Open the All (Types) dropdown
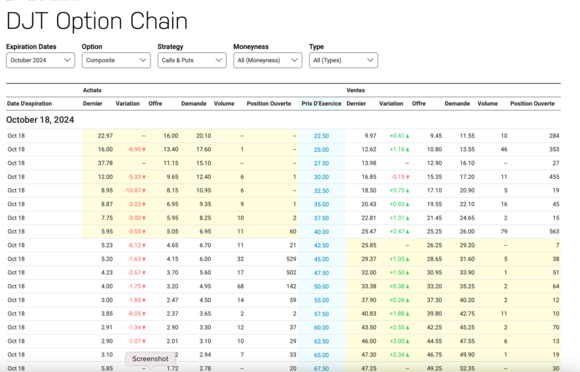580x372 pixels. (343, 60)
